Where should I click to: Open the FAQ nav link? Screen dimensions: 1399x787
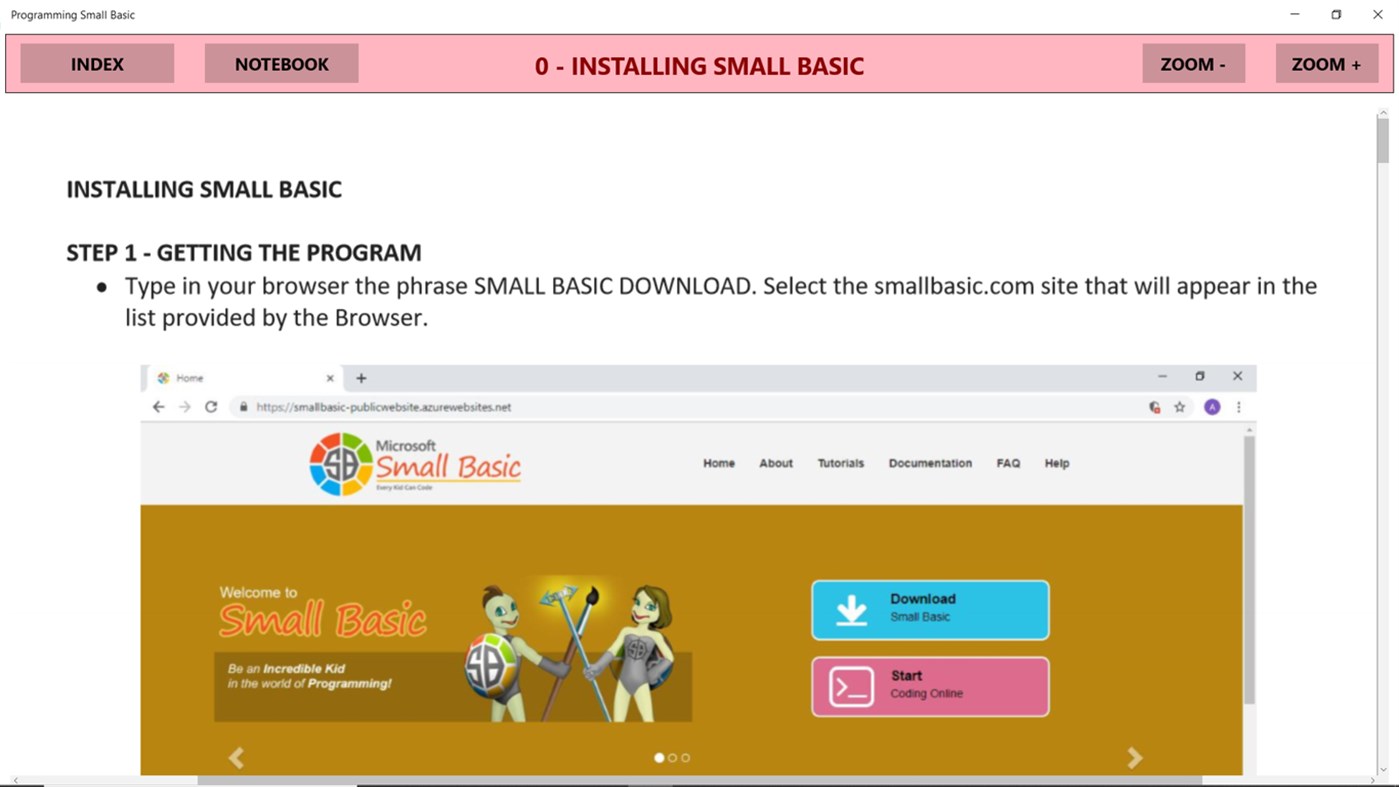(1008, 463)
